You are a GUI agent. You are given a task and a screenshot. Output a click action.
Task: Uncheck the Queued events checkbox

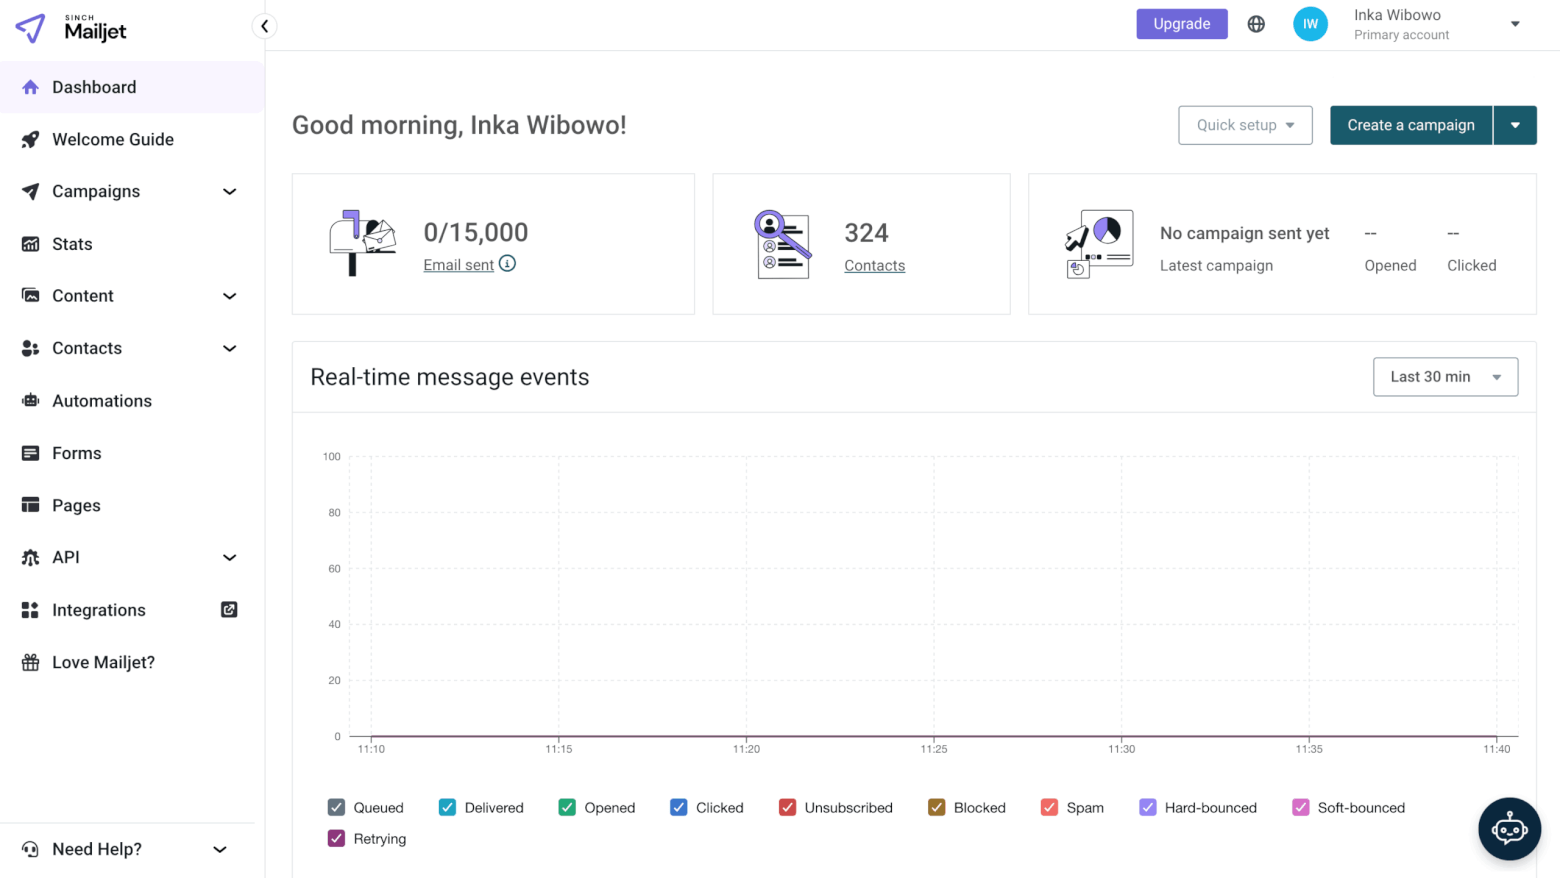pyautogui.click(x=337, y=807)
